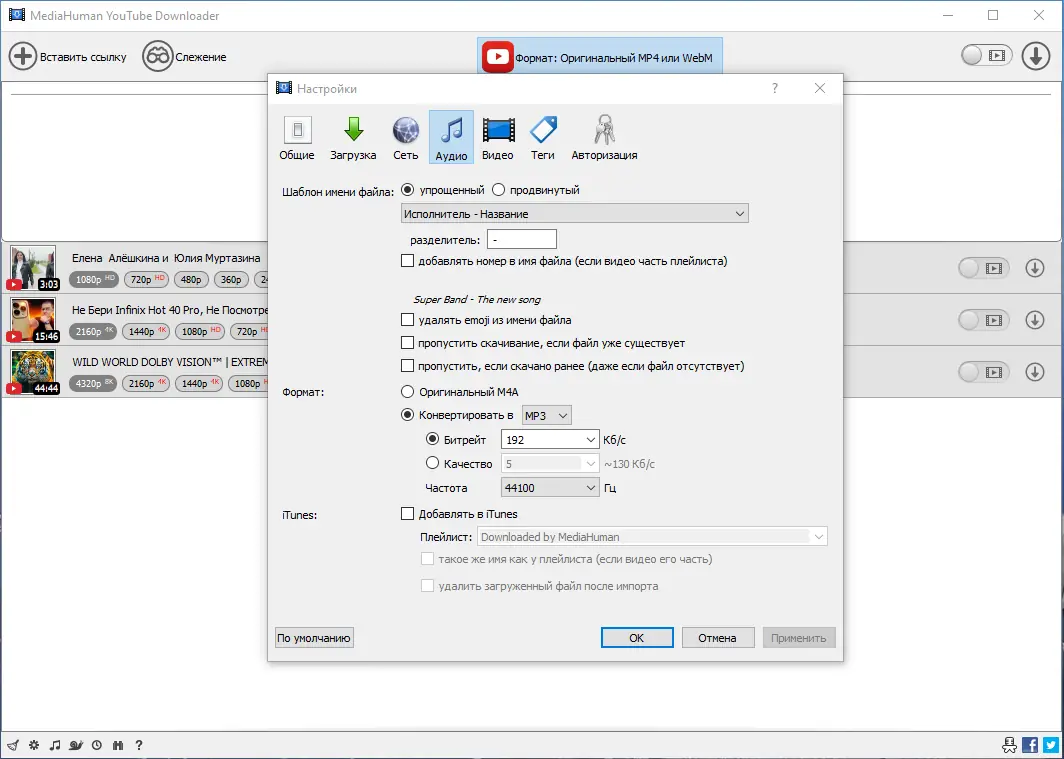
Task: Open the Видео settings tab
Action: 497,138
